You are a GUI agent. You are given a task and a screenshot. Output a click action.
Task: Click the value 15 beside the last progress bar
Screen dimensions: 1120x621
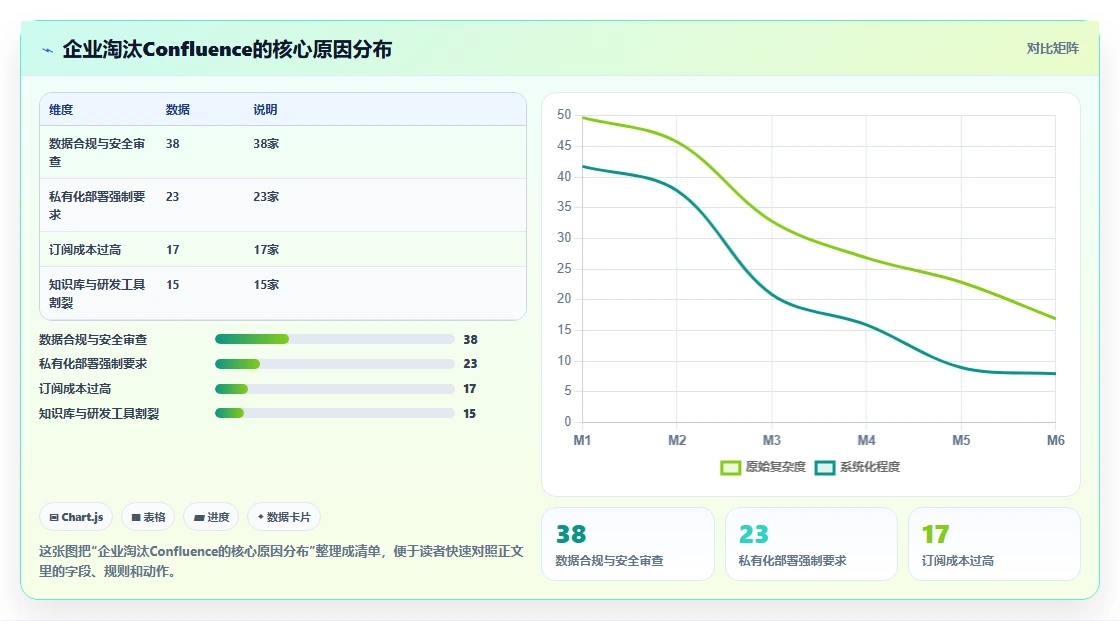click(469, 413)
